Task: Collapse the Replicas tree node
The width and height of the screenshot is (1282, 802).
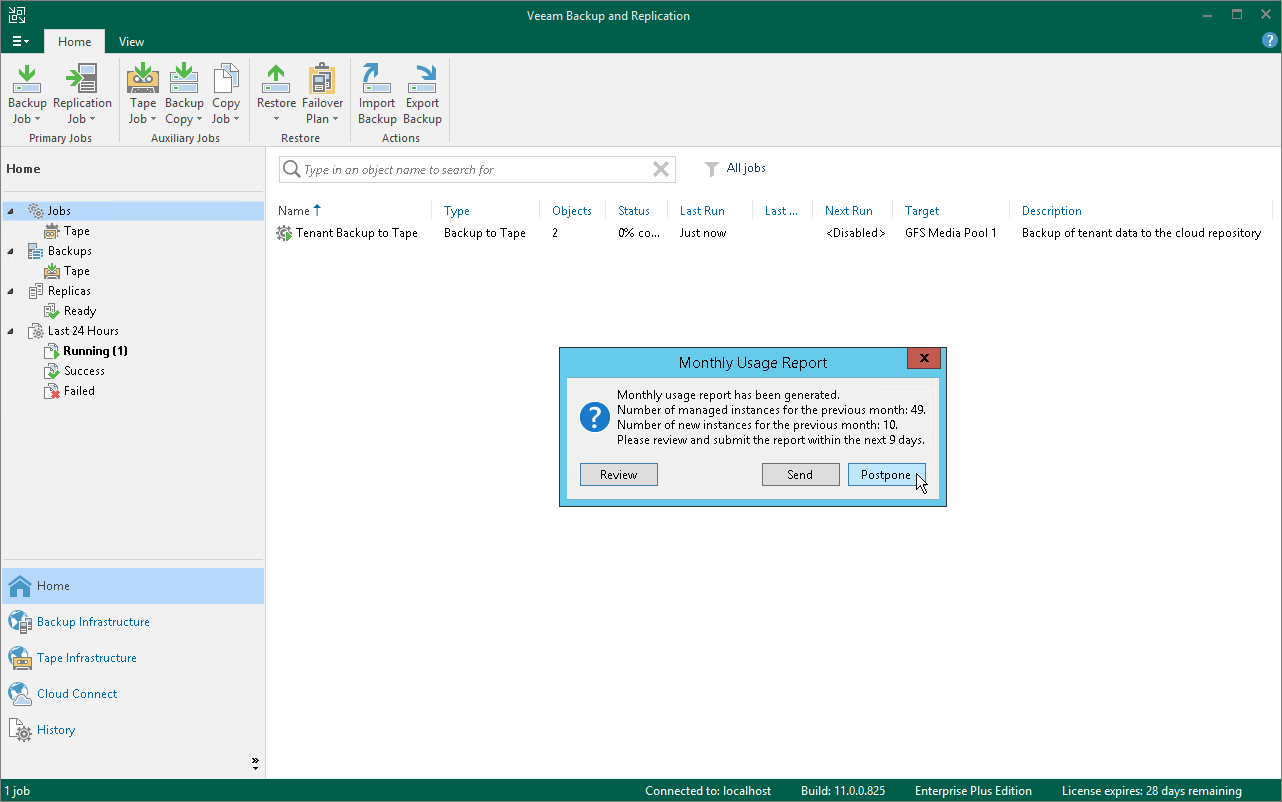Action: point(10,291)
